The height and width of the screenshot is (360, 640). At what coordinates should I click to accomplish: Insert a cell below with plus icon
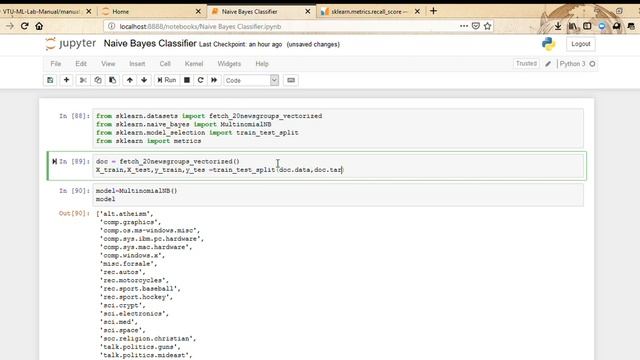(x=66, y=80)
